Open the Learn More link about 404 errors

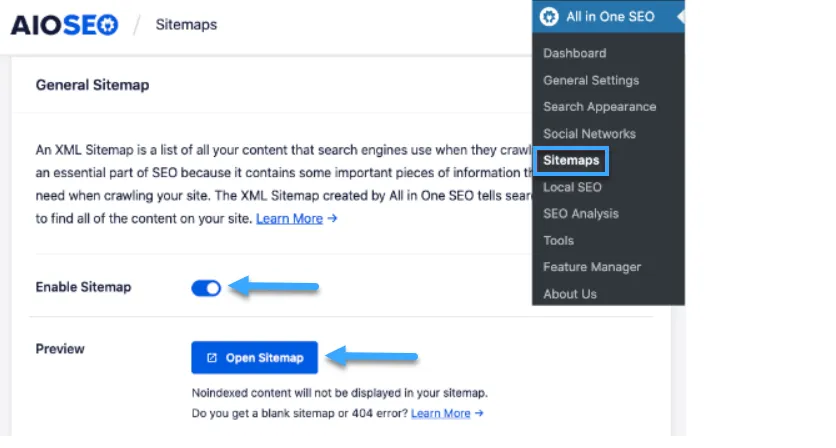440,413
